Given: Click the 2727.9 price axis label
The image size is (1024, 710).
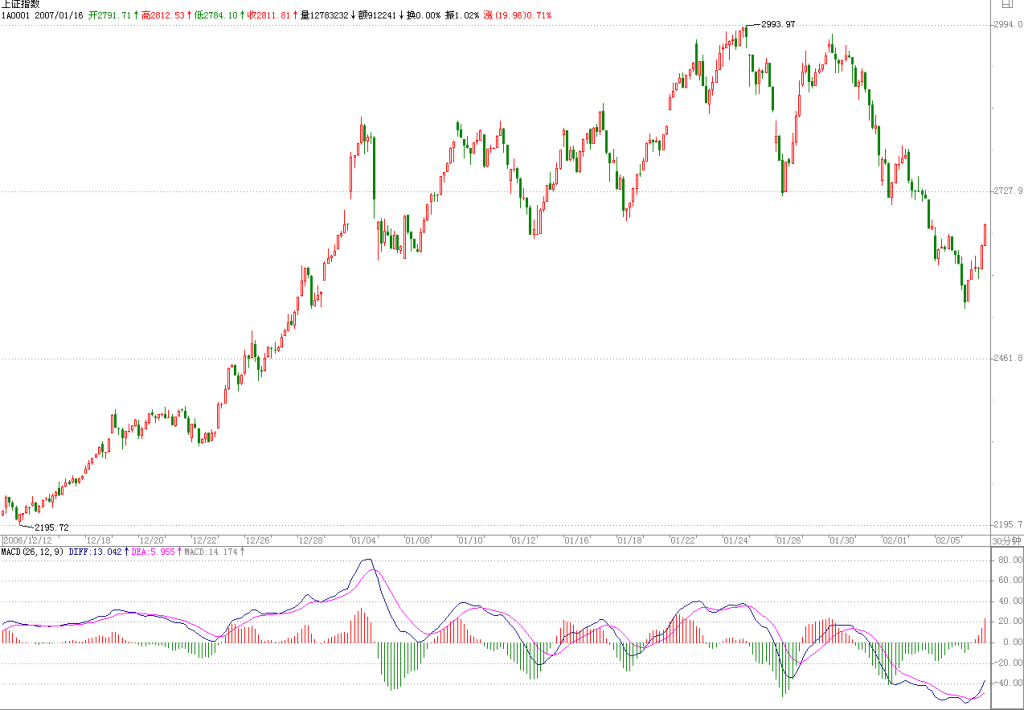Looking at the screenshot, I should click(x=1009, y=191).
